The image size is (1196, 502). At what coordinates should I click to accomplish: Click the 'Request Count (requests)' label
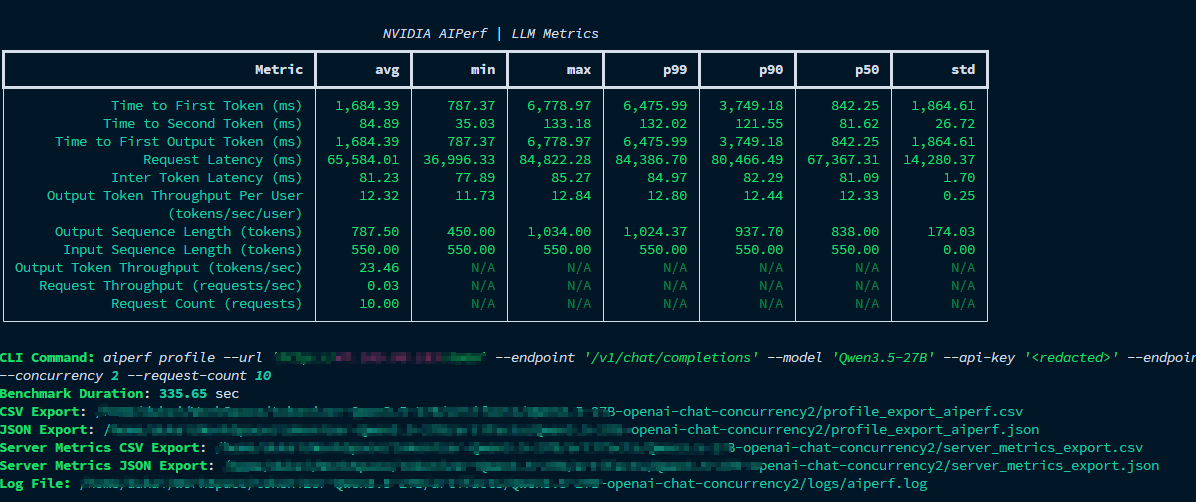[x=207, y=304]
